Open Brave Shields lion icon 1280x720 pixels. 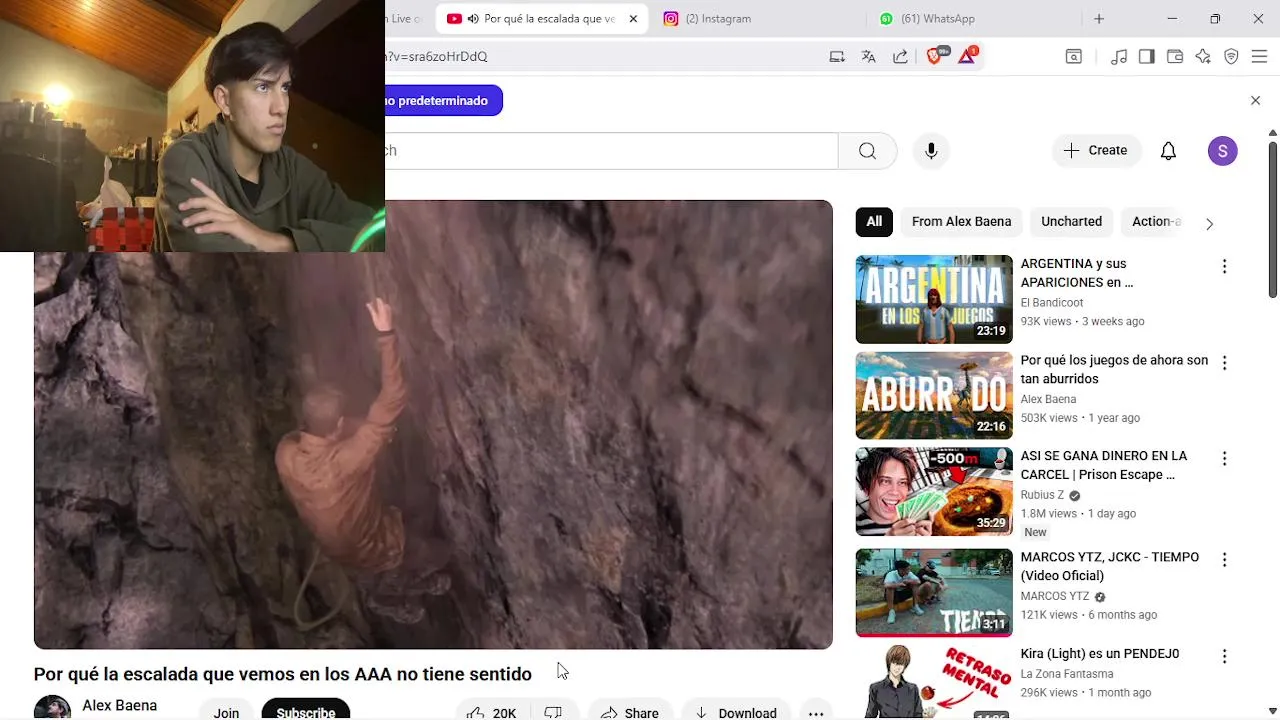coord(935,57)
